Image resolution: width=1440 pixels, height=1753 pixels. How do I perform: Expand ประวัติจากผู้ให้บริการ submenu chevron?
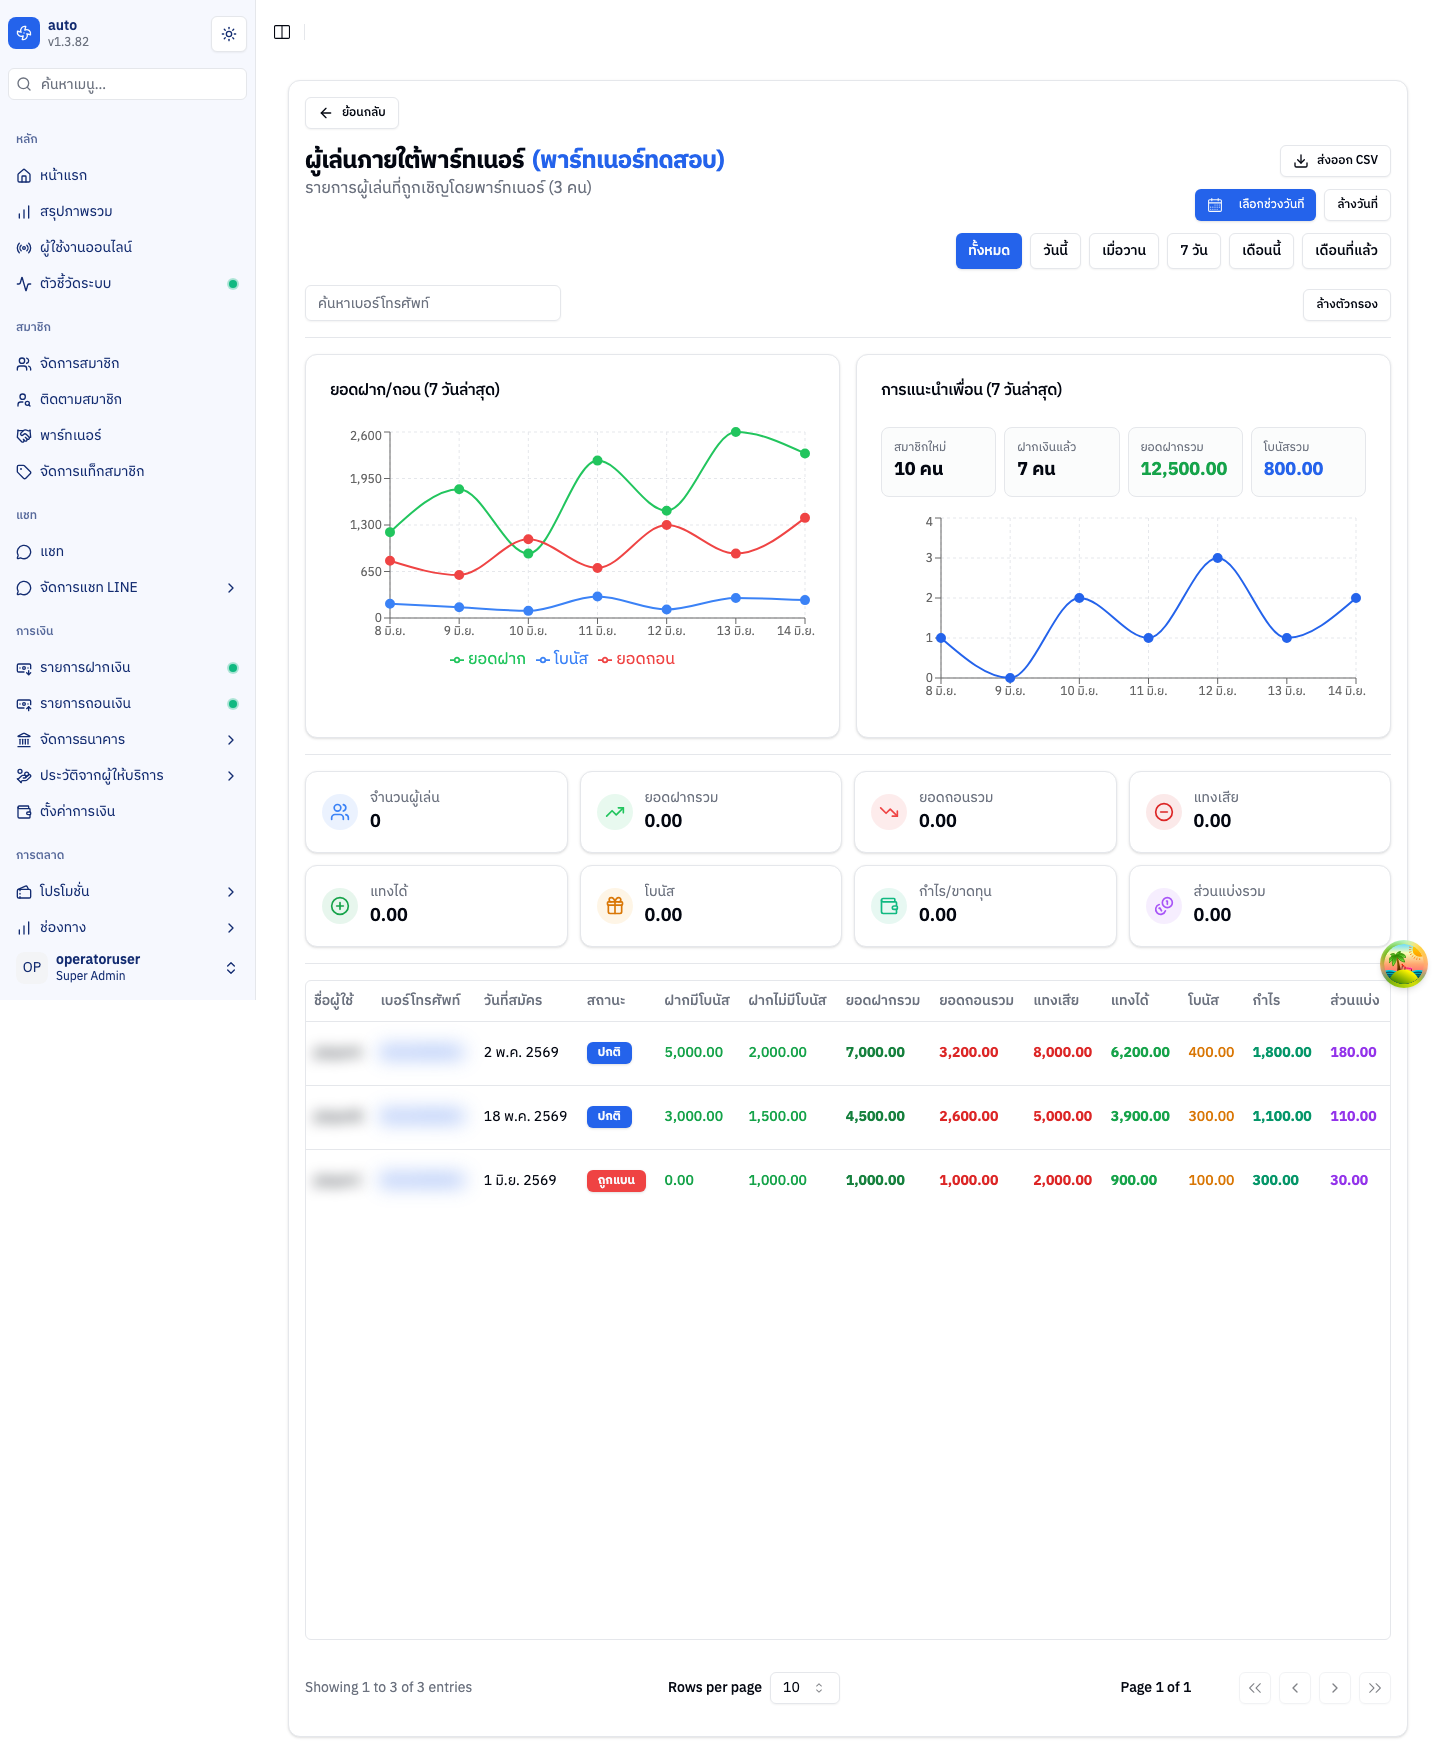231,776
